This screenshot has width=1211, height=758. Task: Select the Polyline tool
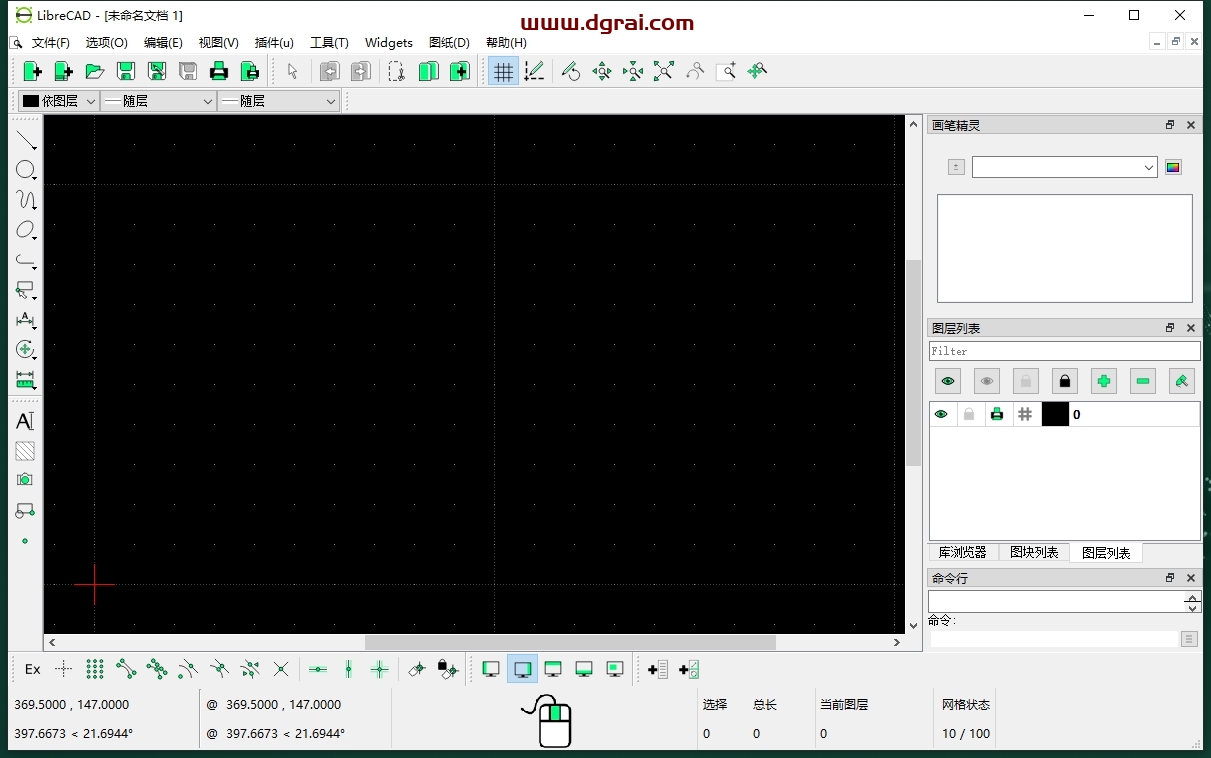[x=26, y=260]
